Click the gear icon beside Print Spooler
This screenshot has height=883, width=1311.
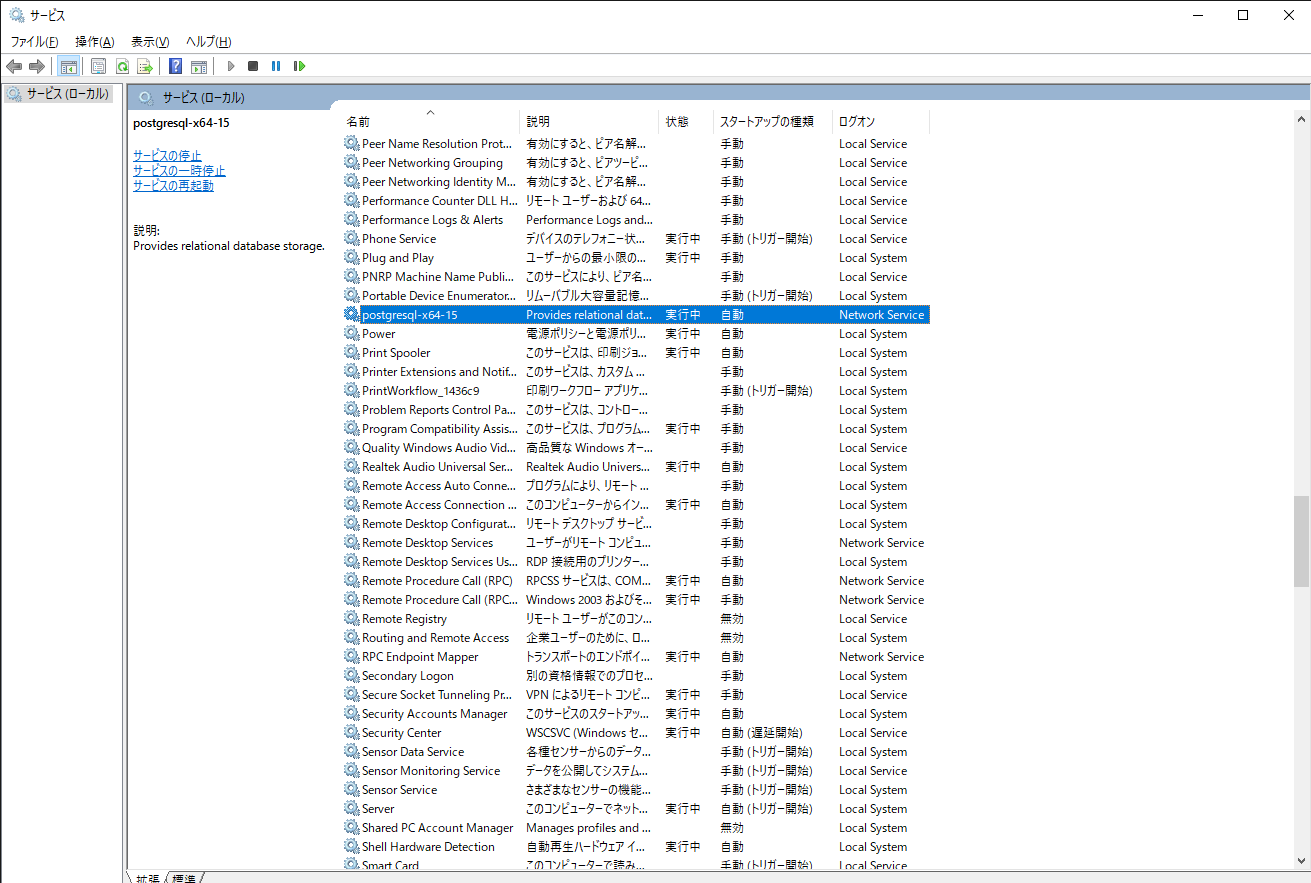click(x=351, y=352)
